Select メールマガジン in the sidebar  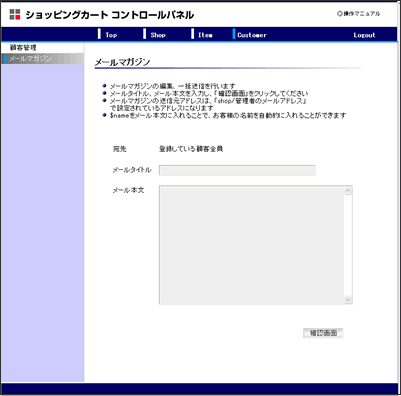[42, 59]
